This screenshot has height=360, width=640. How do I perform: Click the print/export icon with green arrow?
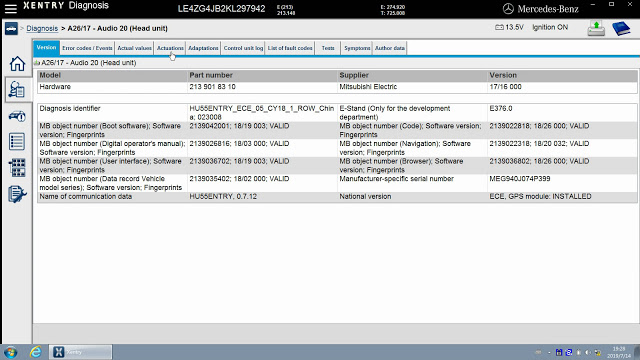pos(596,28)
